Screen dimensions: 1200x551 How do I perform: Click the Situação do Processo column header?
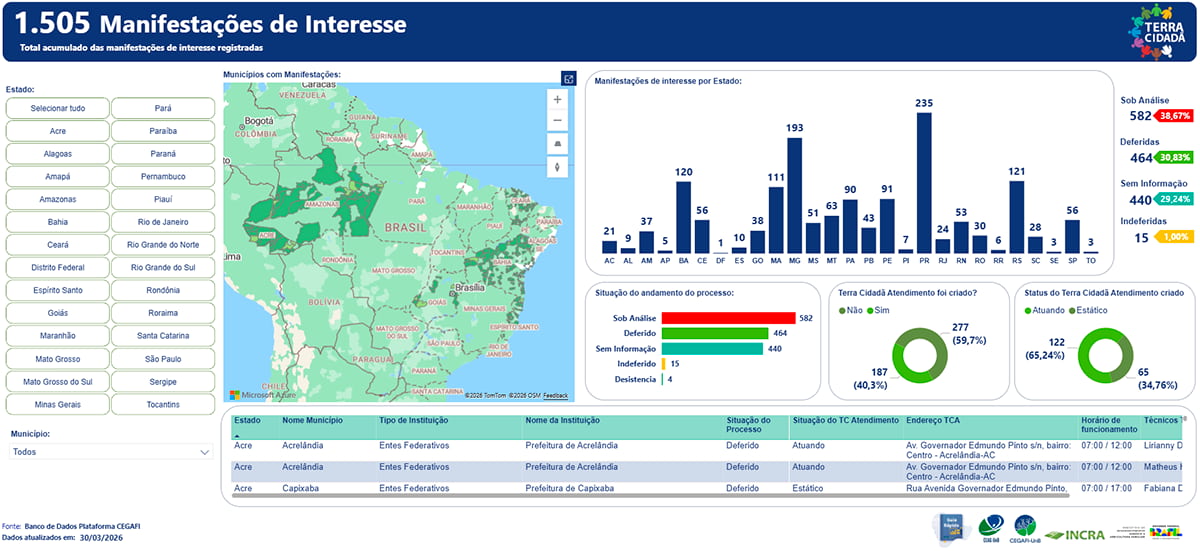(748, 425)
